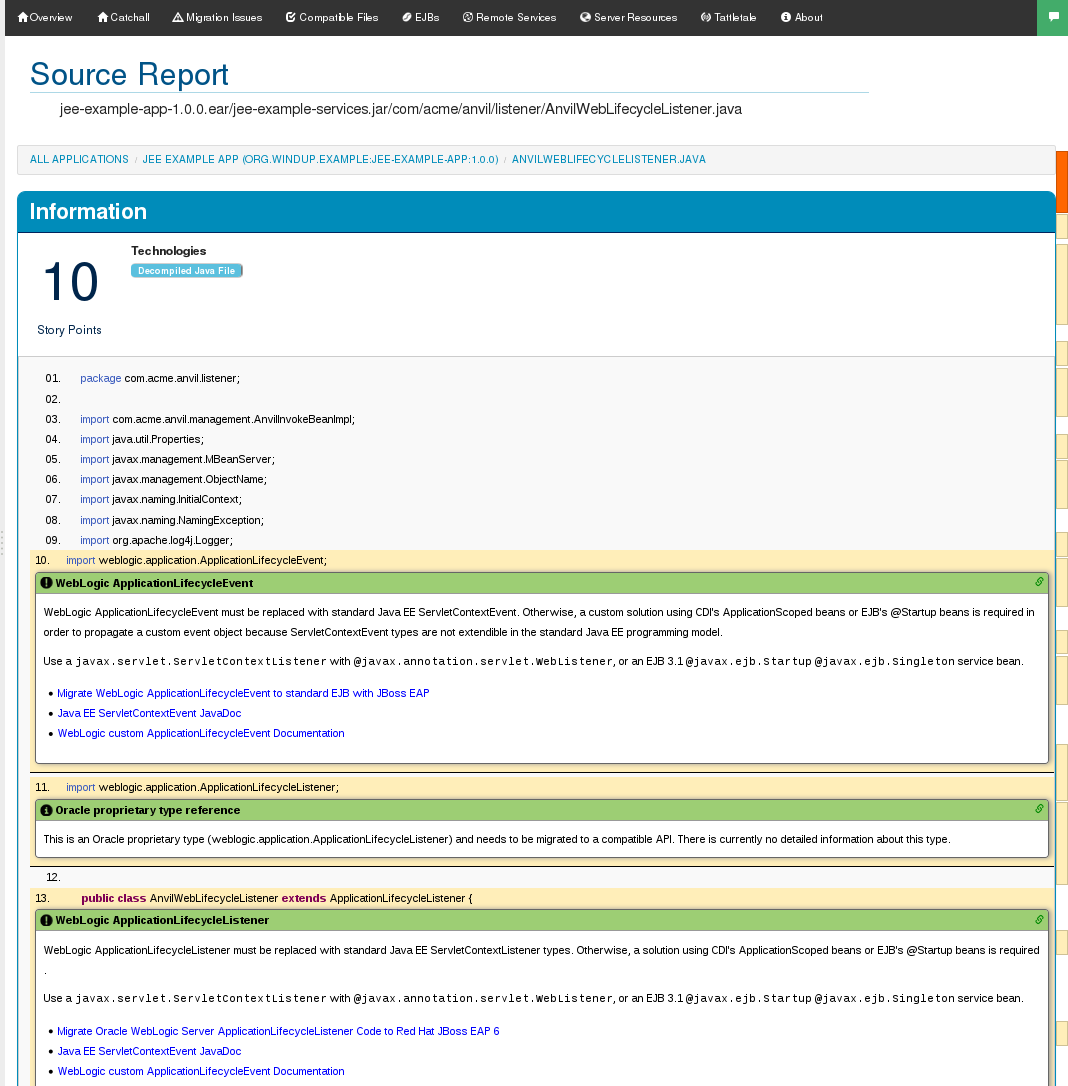This screenshot has height=1086, width=1068.
Task: Open Migrate WebLogic ApplicationLifecycleEvent to standard EJB link
Action: pyautogui.click(x=243, y=693)
